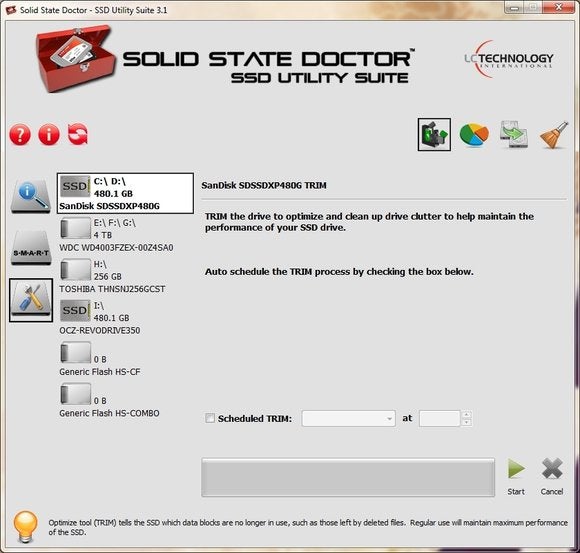Click the schedule time input field

[439, 418]
